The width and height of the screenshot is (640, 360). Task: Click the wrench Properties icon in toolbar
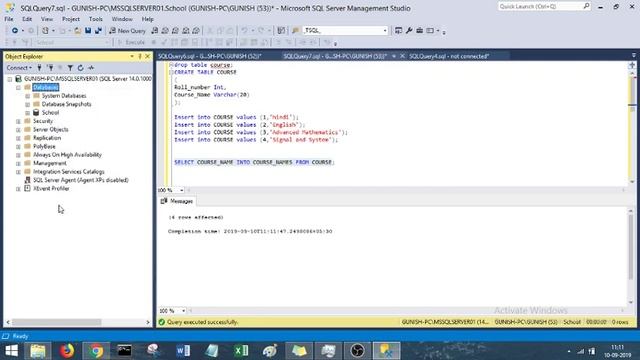[x=409, y=31]
